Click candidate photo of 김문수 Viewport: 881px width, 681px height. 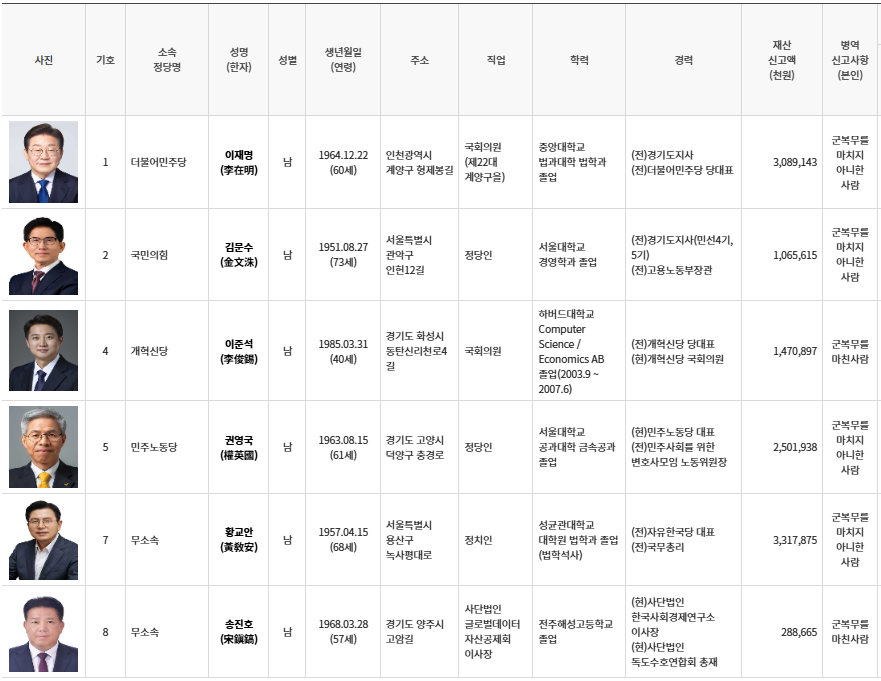point(43,255)
